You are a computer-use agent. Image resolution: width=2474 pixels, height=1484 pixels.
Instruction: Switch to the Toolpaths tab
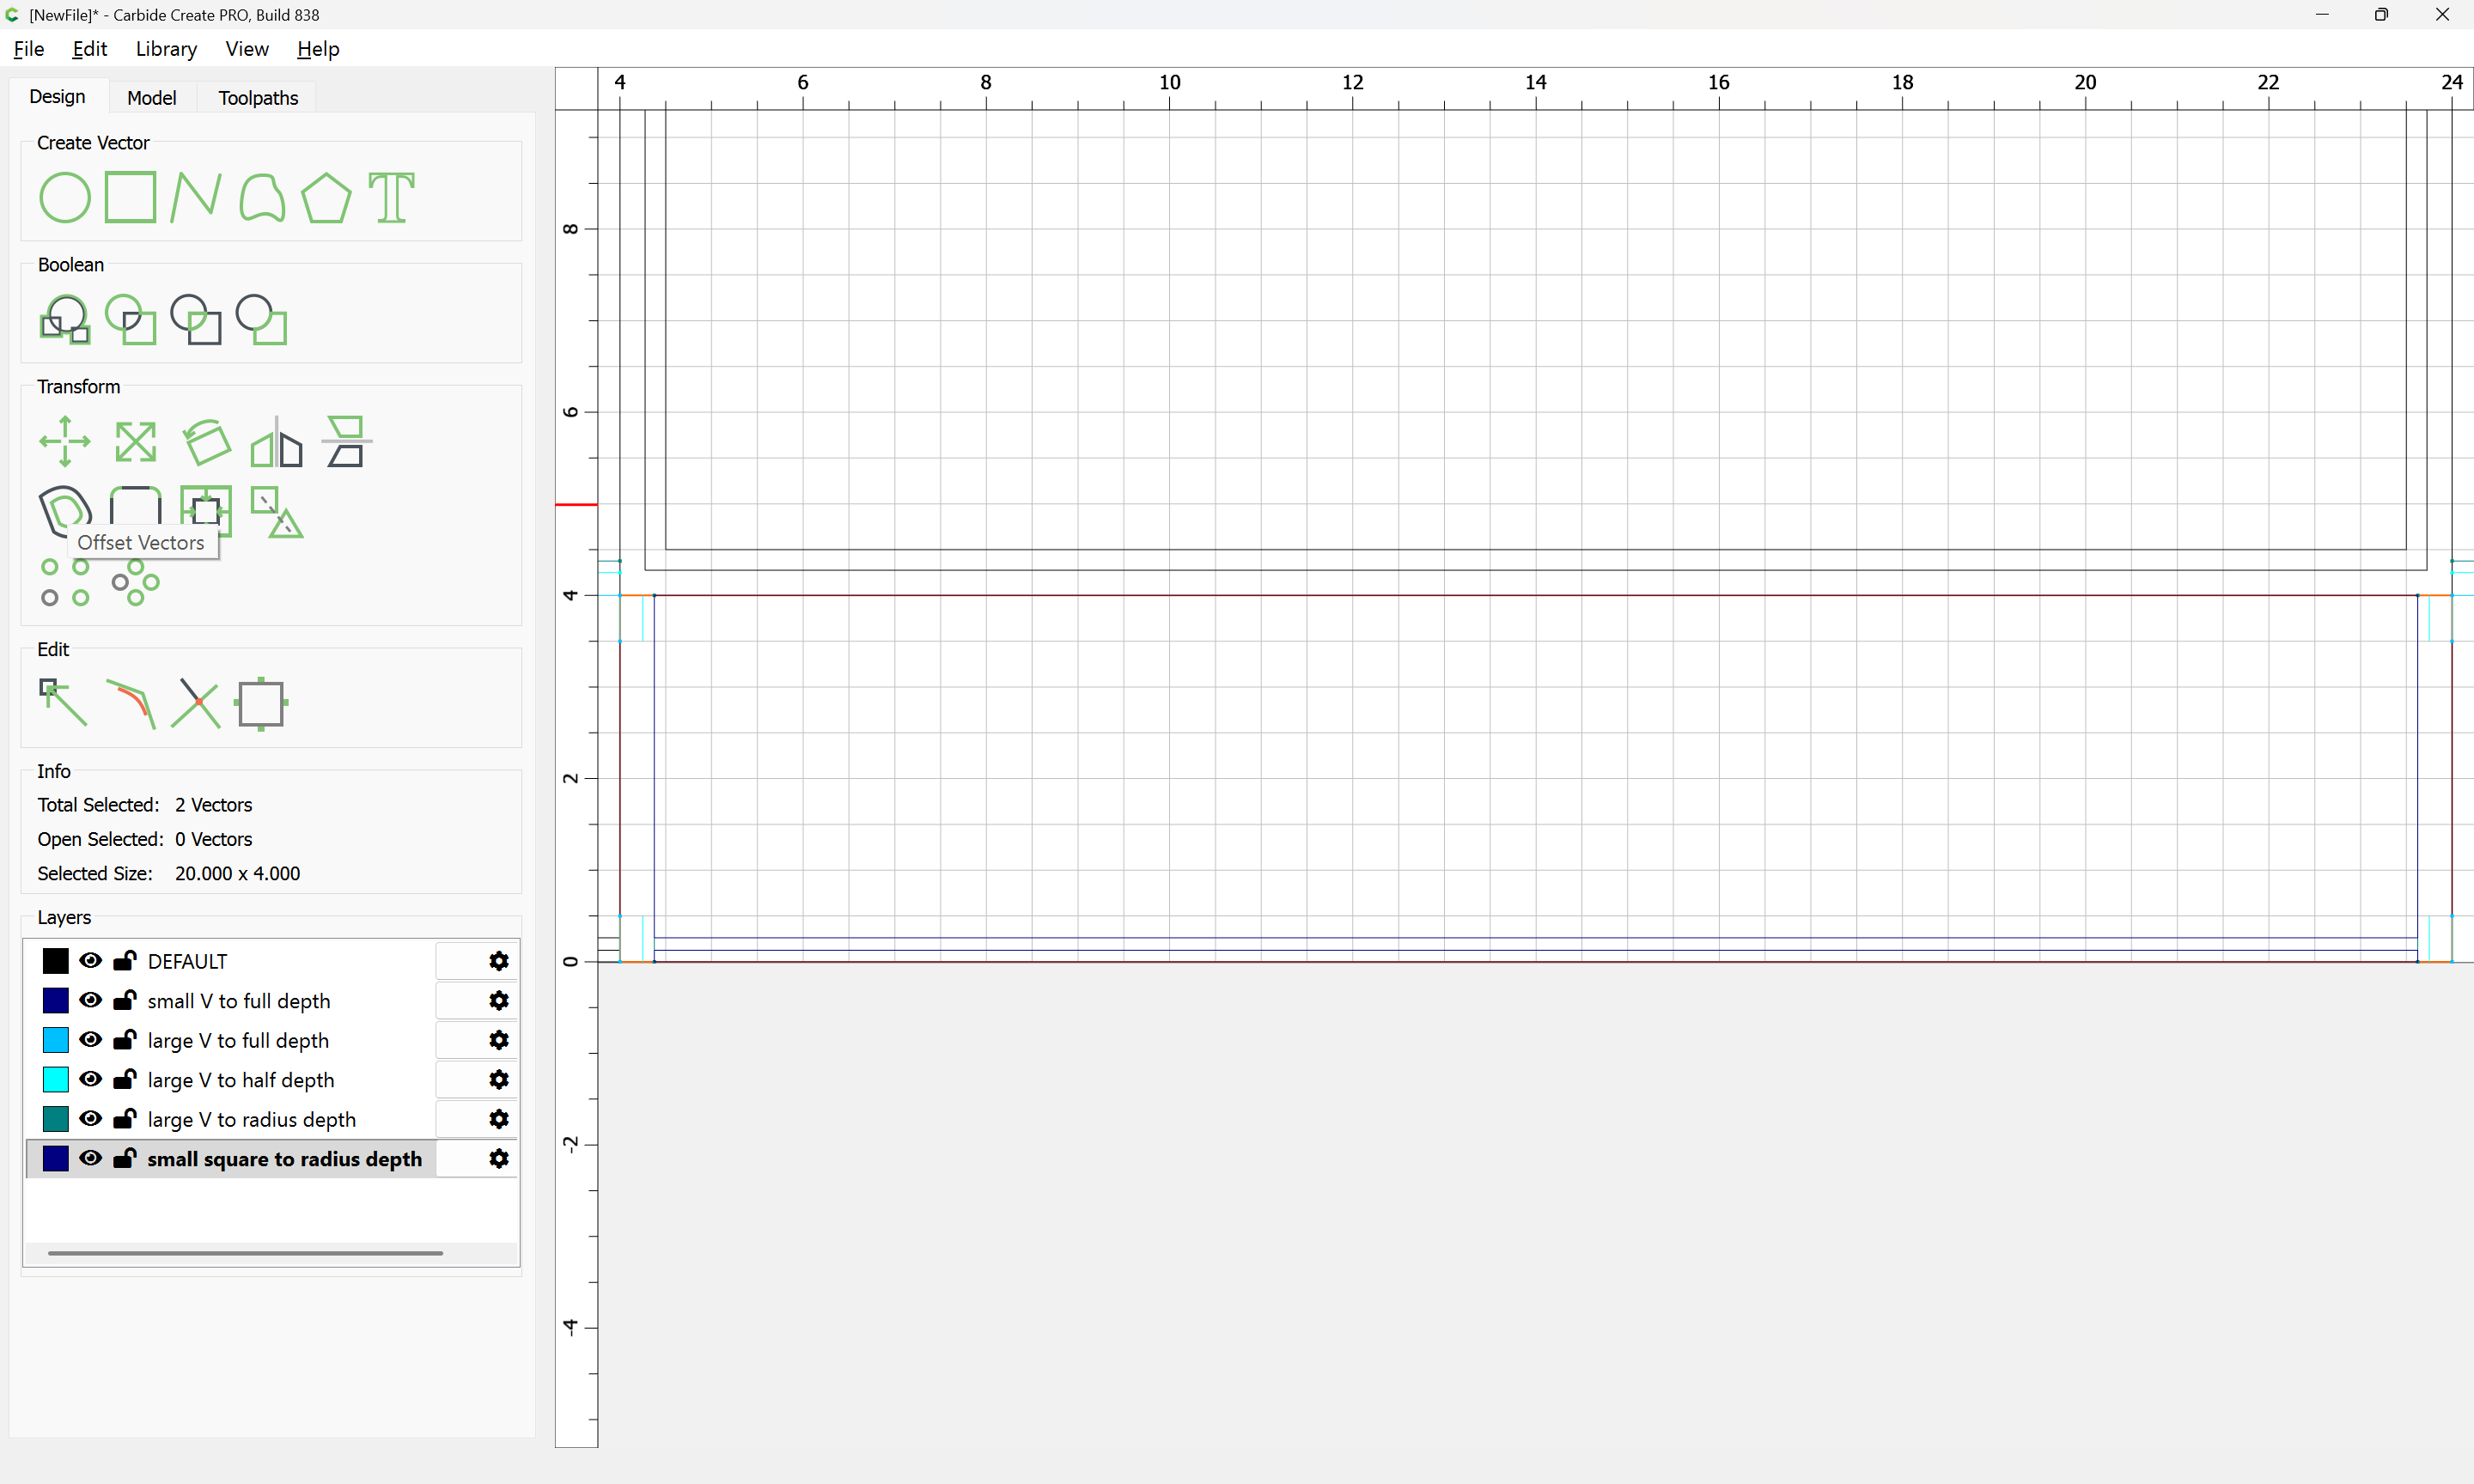click(x=258, y=98)
